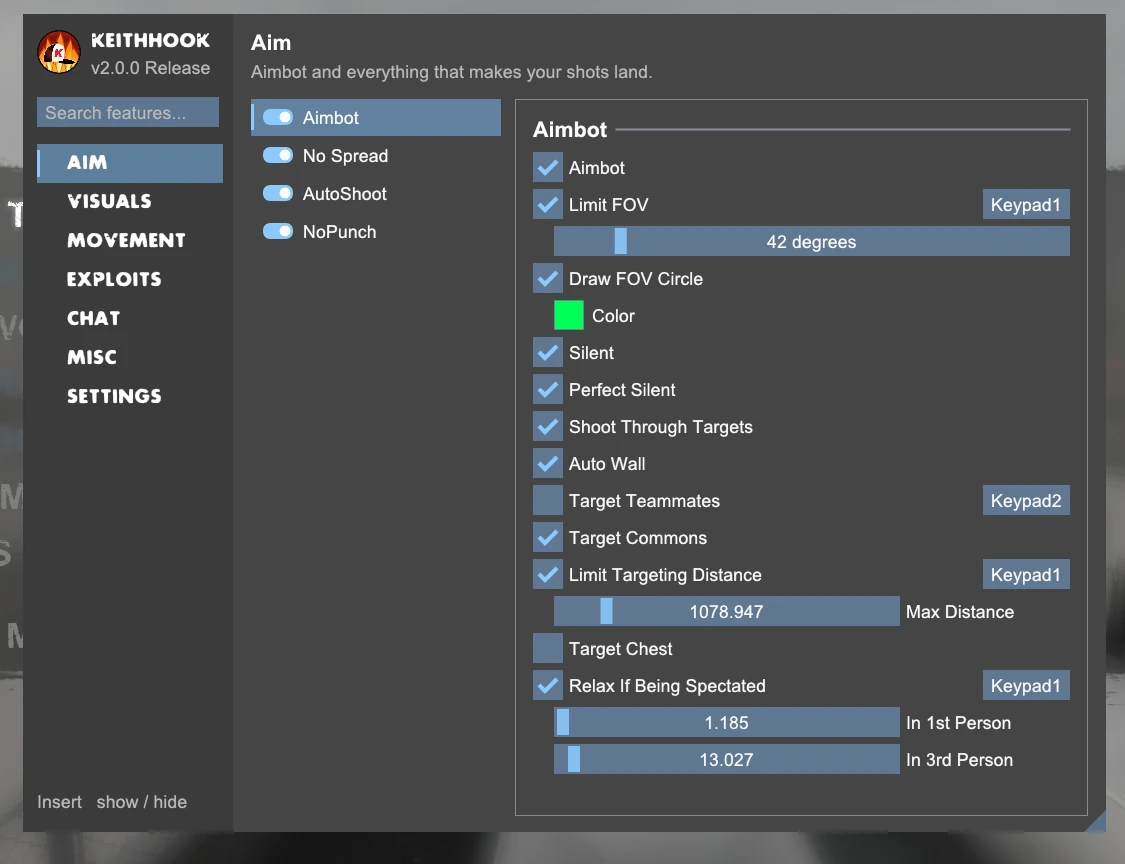Screen dimensions: 1125x864
Task: Click the v2.0.0 Release version text
Action: click(x=151, y=68)
